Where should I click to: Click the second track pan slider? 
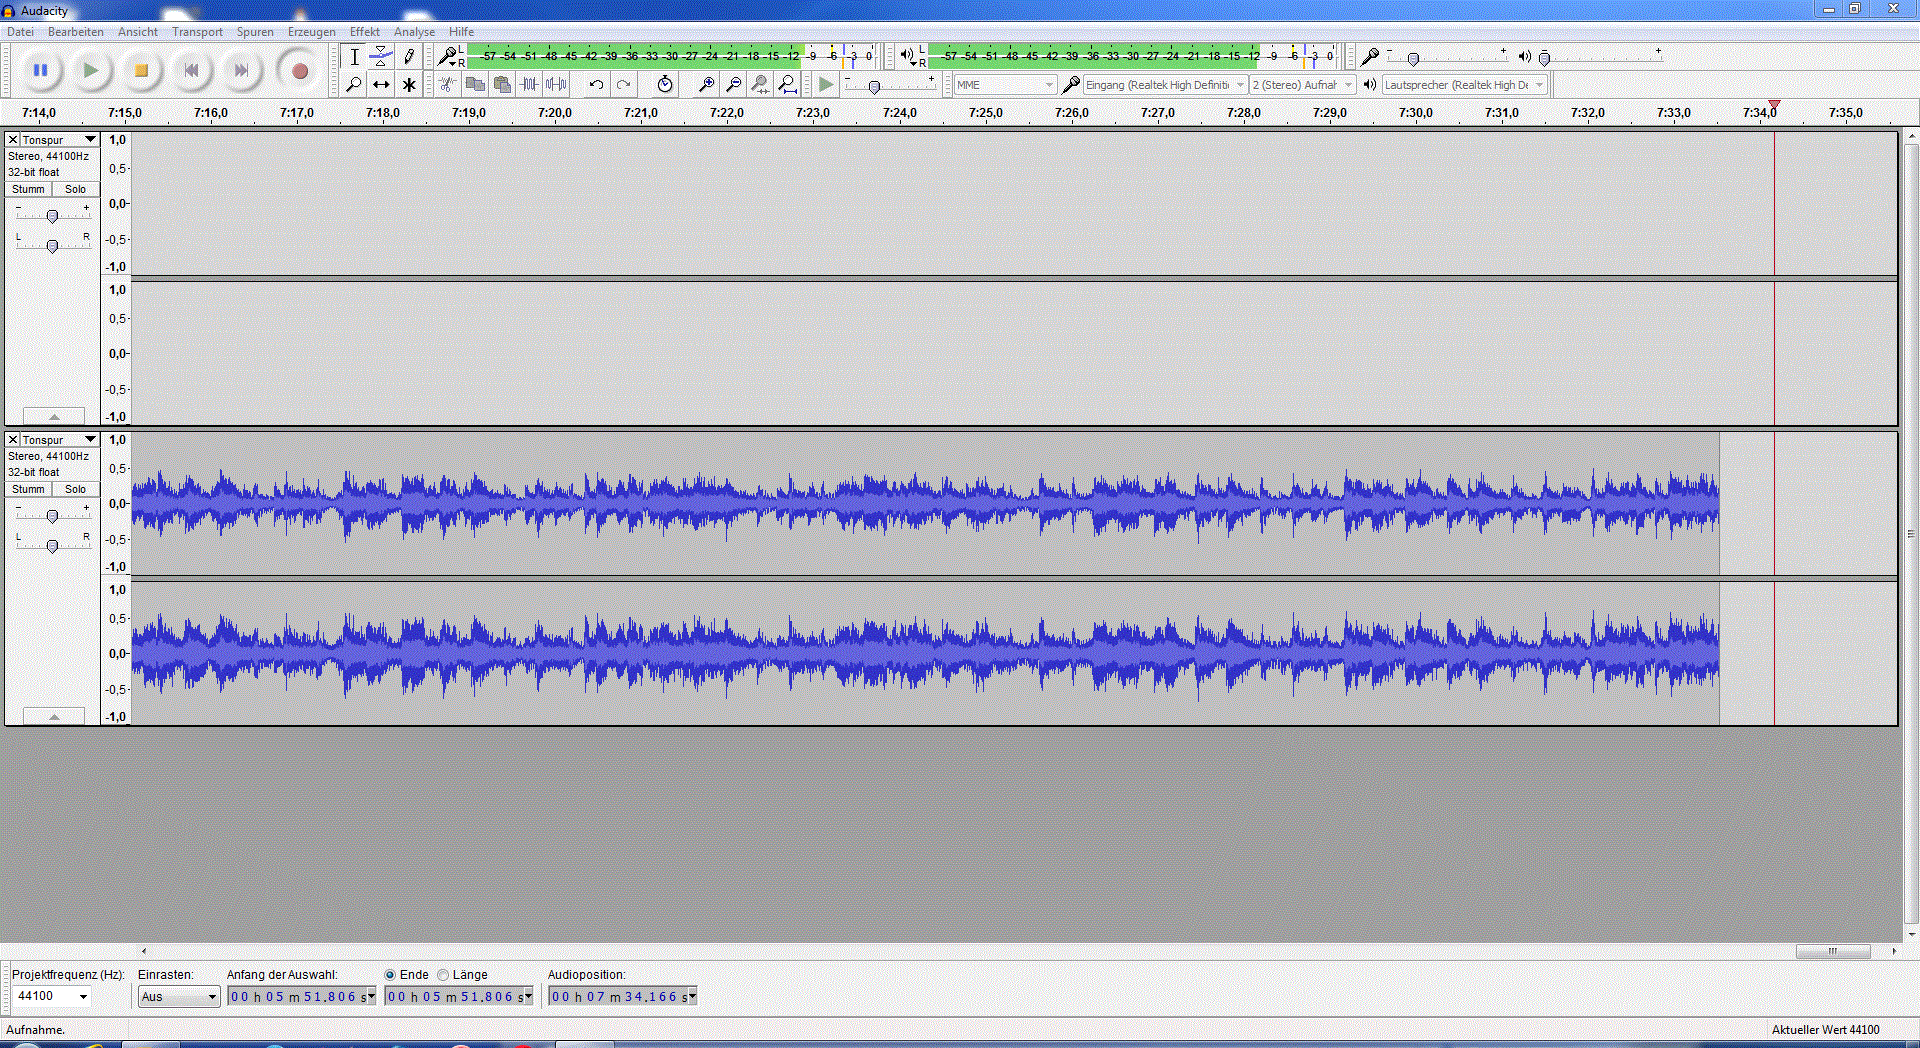(53, 545)
